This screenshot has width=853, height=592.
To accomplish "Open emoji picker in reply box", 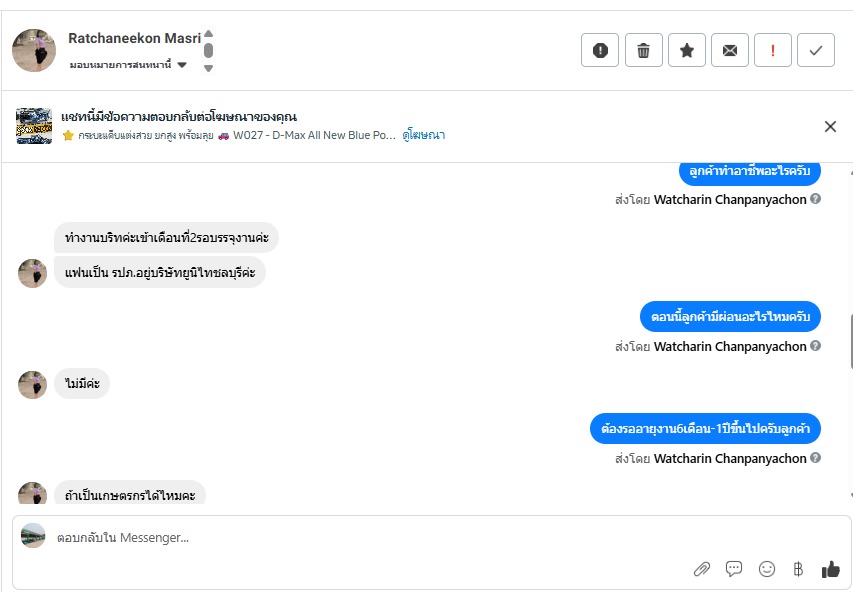I will coord(767,569).
